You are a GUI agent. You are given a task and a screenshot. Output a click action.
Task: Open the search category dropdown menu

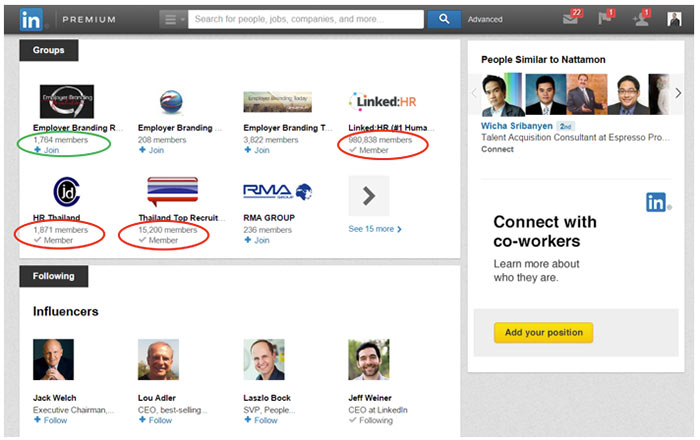coord(173,20)
